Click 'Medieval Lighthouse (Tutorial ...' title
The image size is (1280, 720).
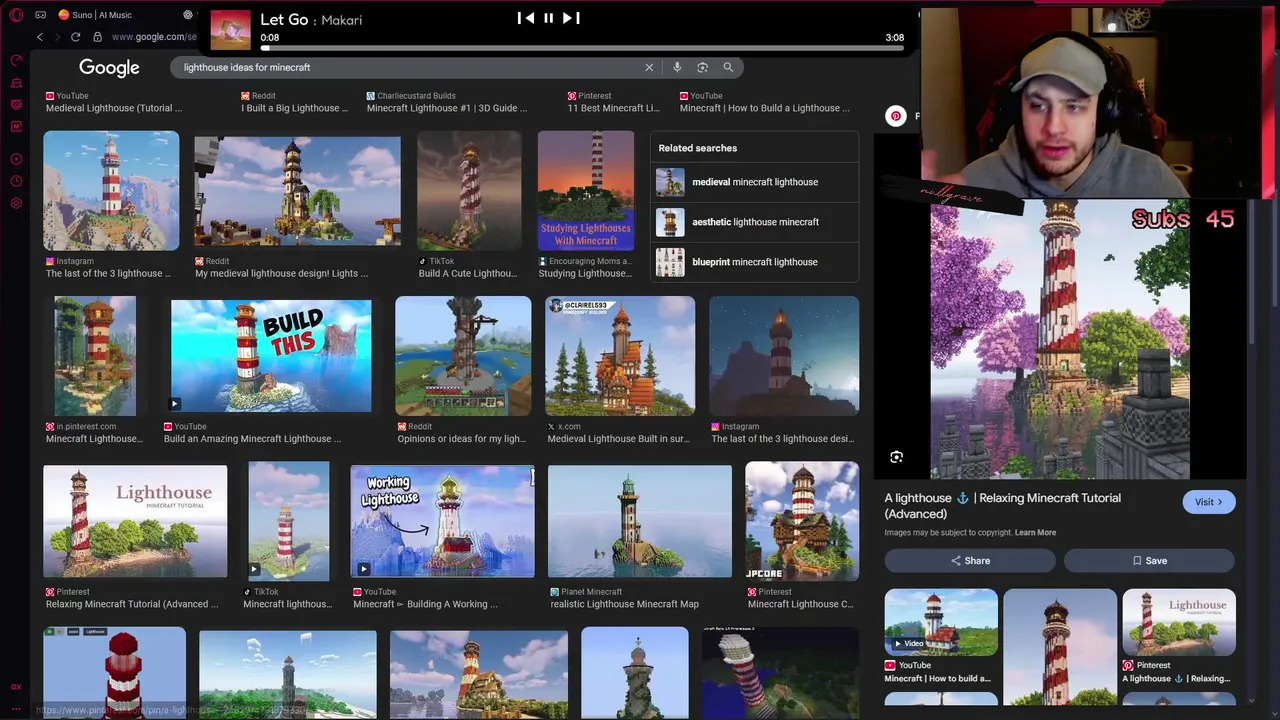coord(114,108)
